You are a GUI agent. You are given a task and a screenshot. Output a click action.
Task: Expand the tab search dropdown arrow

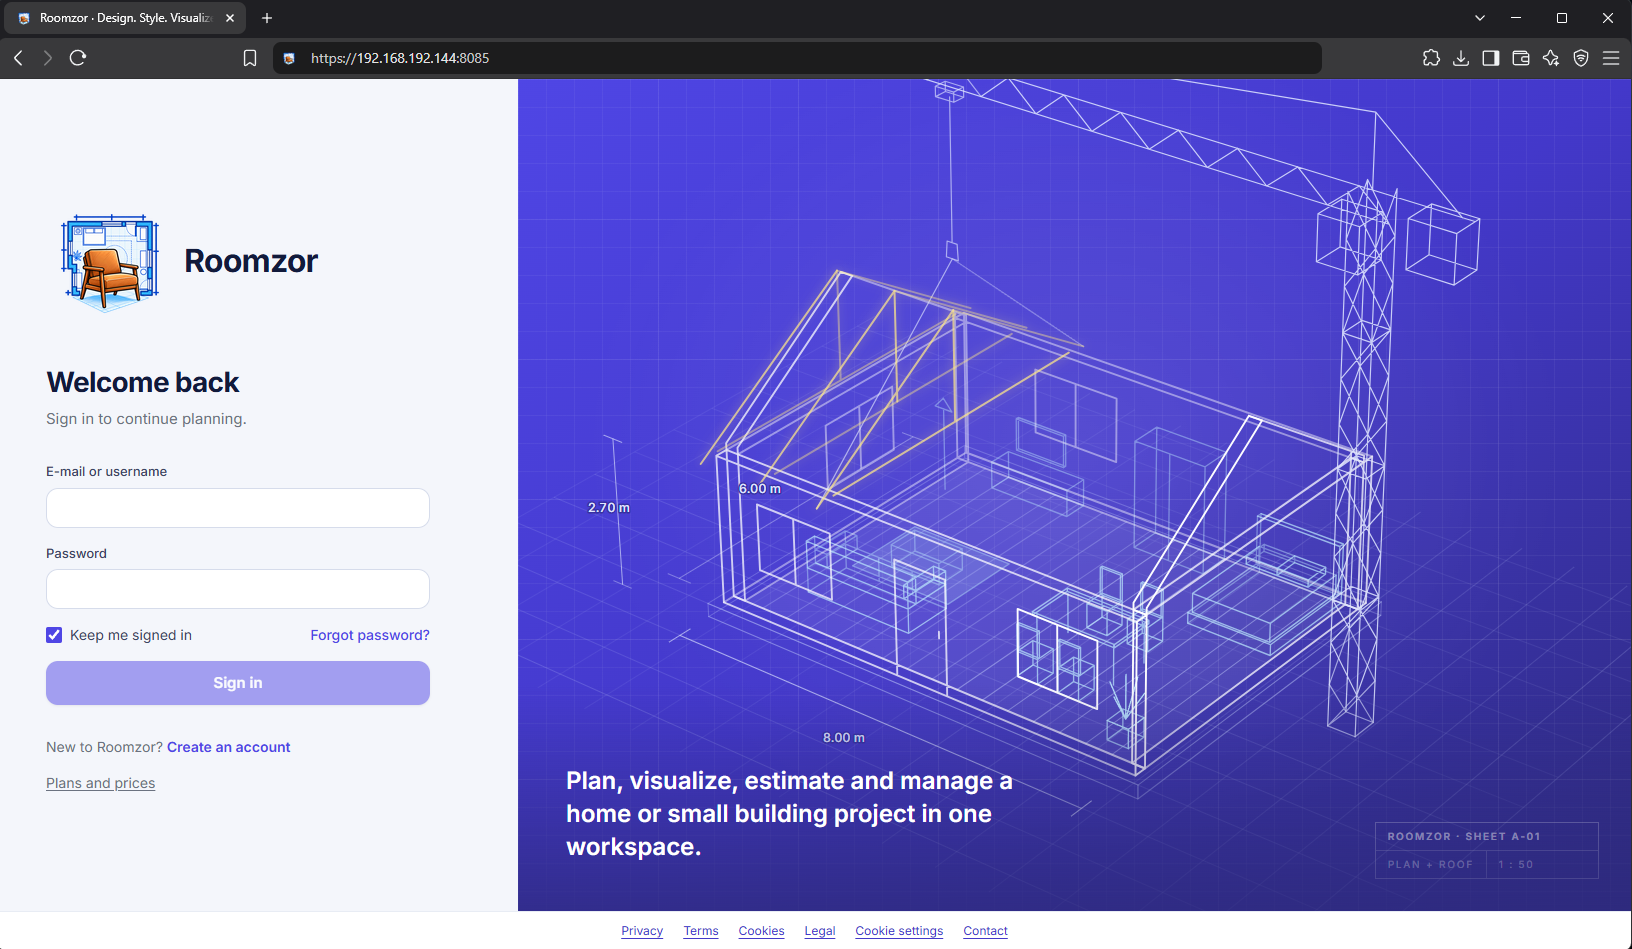click(1480, 18)
